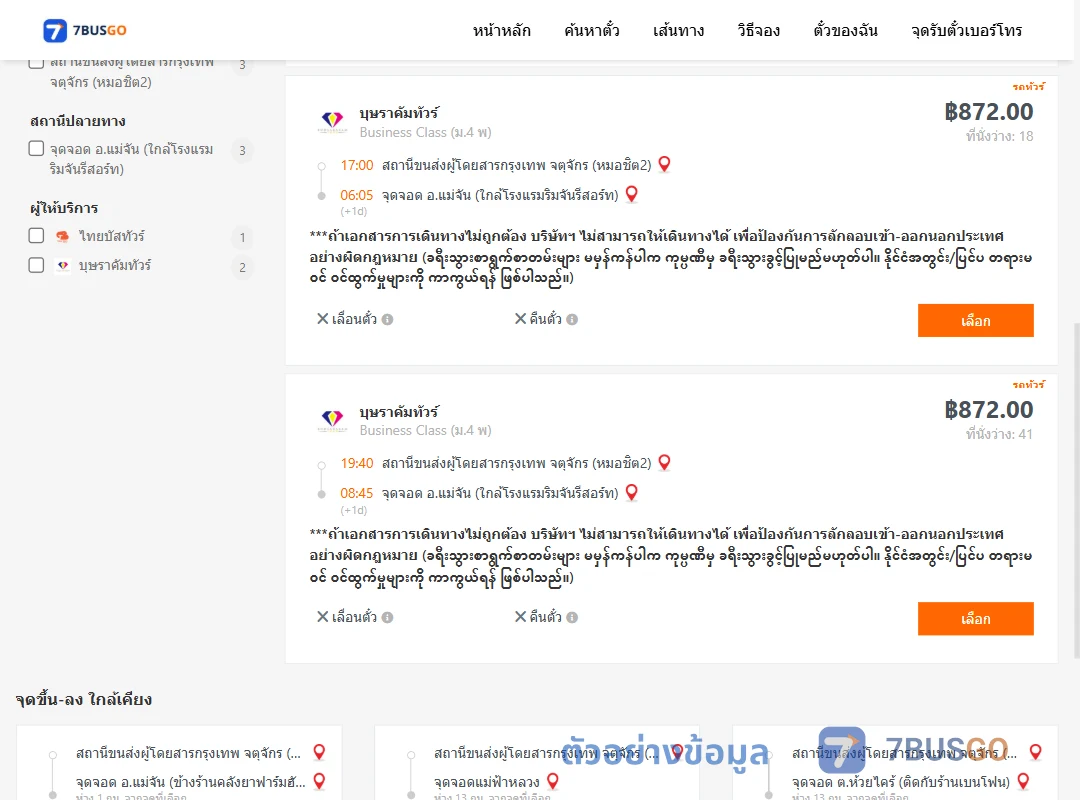This screenshot has height=800, width=1080.
Task: Open the 7BUSGO logo home link
Action: tap(85, 30)
